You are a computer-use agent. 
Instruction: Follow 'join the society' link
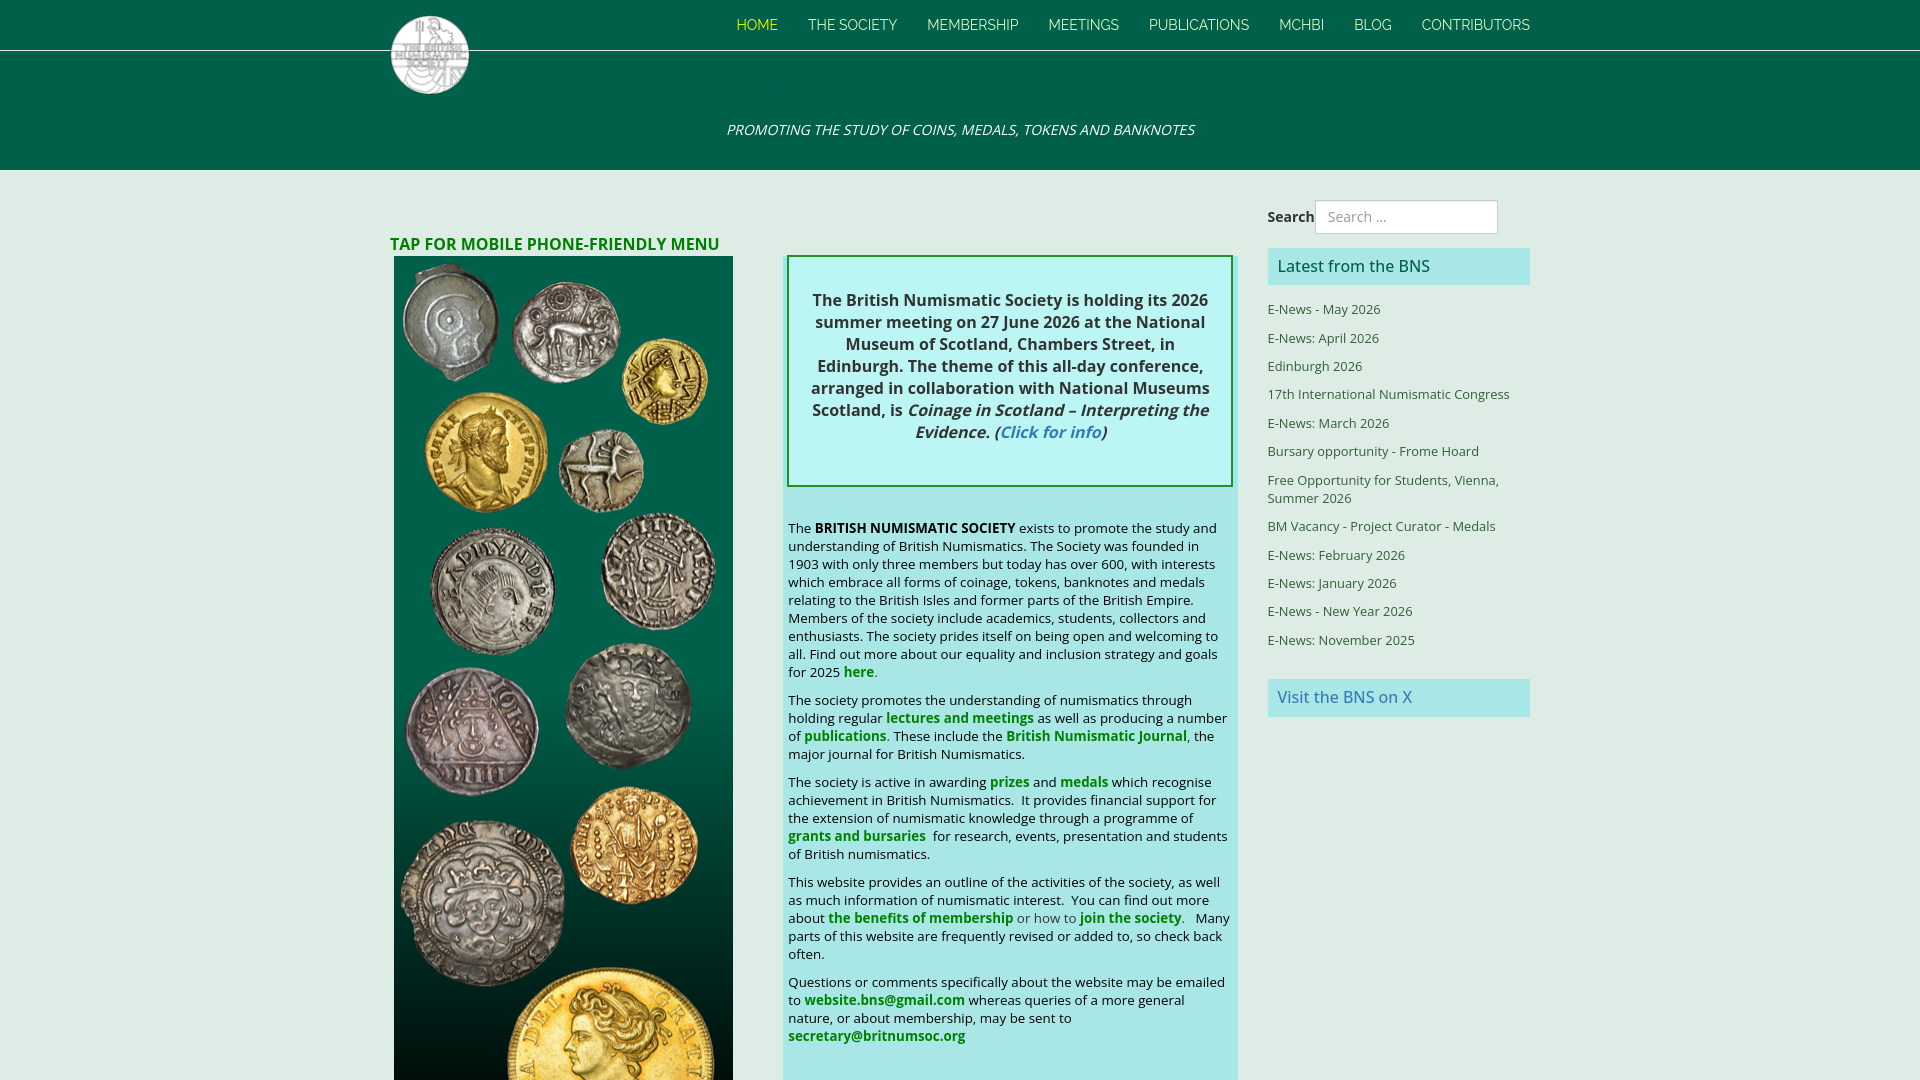[x=1130, y=918]
